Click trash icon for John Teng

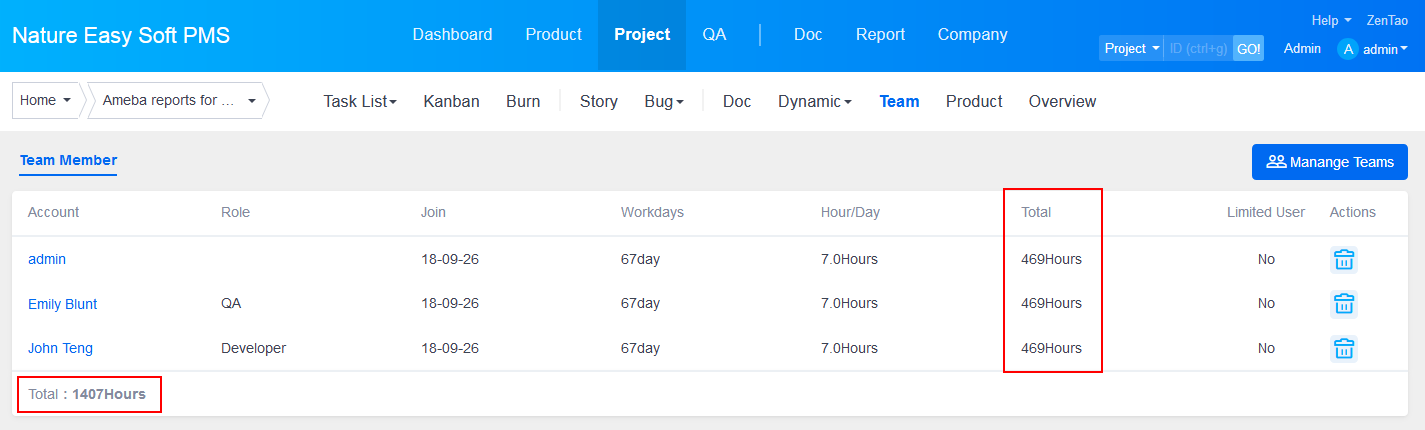tap(1344, 348)
